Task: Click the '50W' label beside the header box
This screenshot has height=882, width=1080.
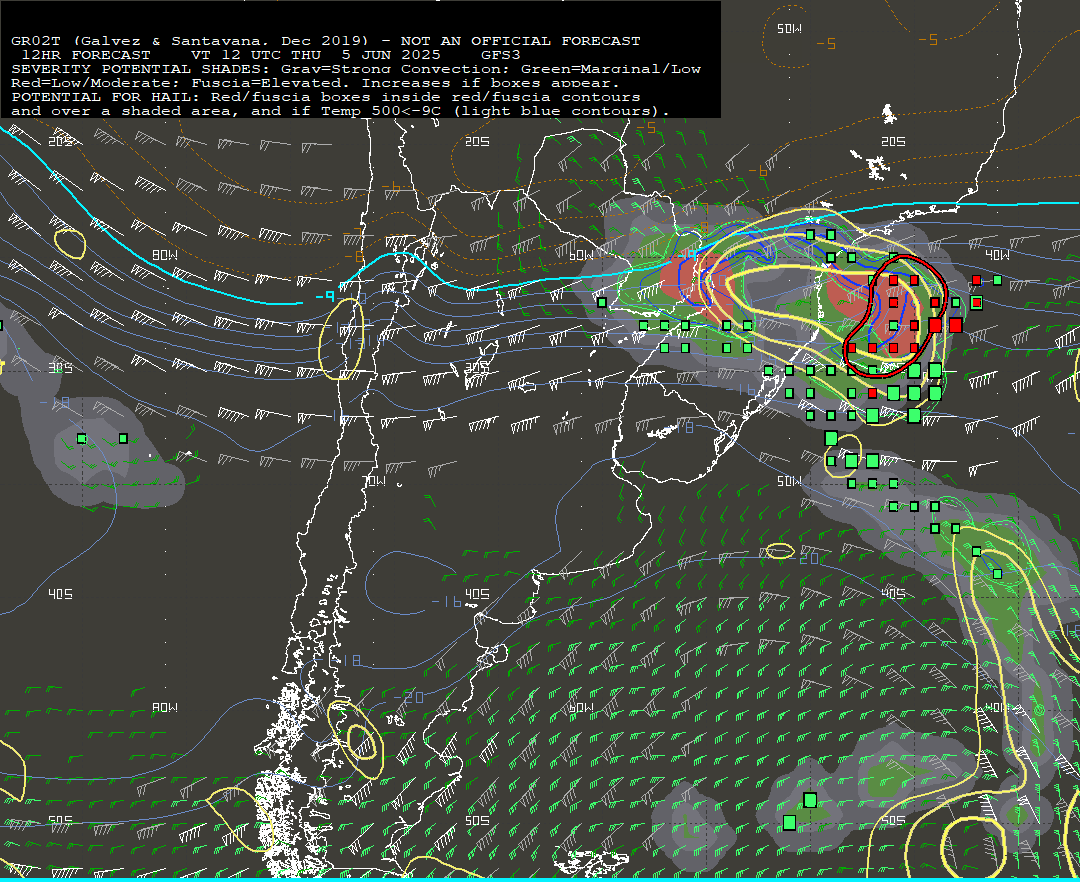Action: coord(789,29)
